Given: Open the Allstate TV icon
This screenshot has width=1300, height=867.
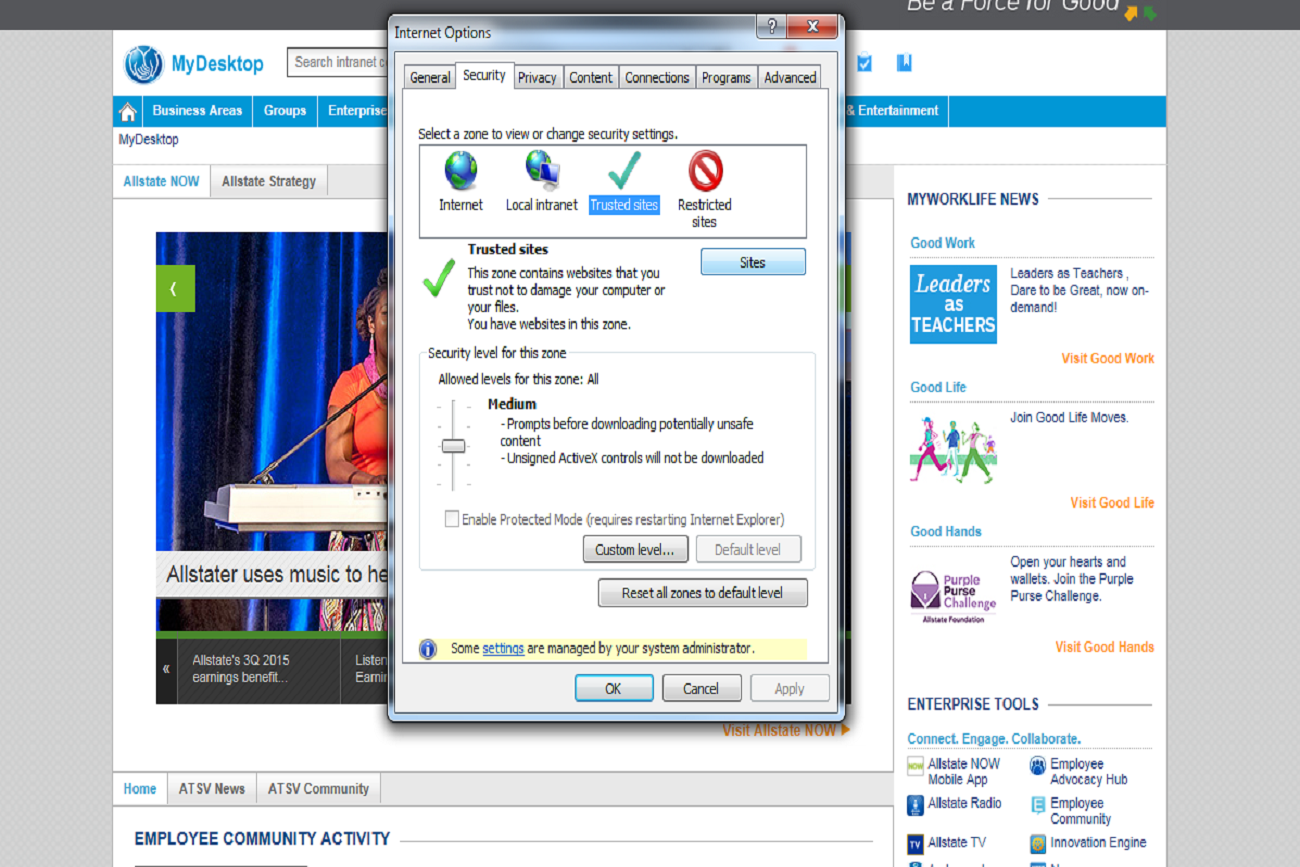Looking at the screenshot, I should [x=915, y=845].
